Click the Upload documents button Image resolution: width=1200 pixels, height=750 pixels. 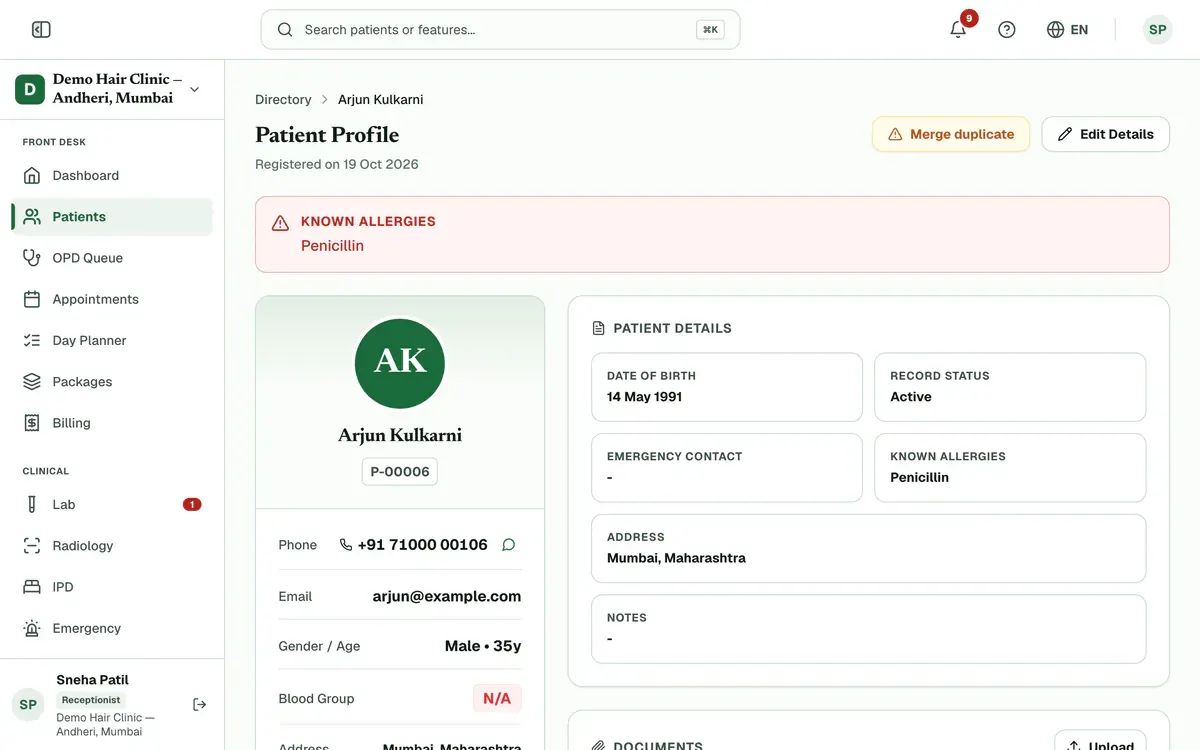[x=1100, y=745]
